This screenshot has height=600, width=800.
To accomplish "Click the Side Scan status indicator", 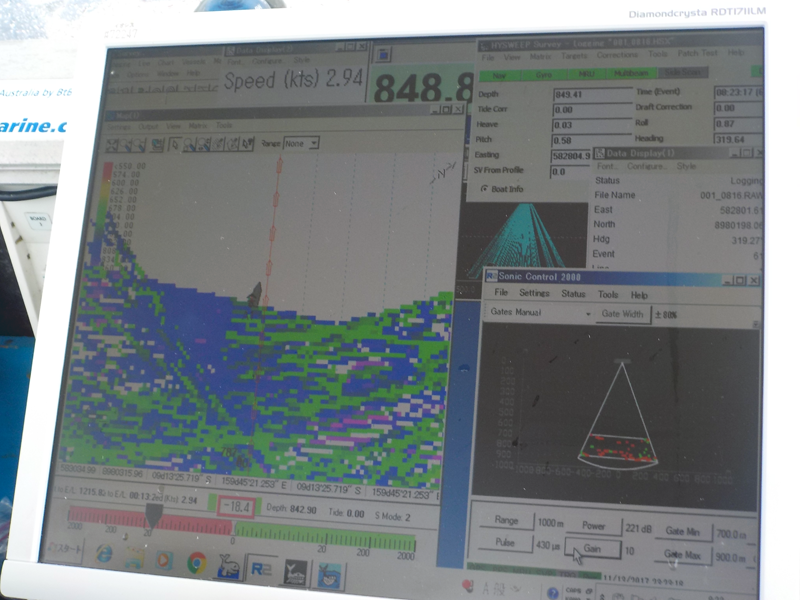I will pos(682,72).
